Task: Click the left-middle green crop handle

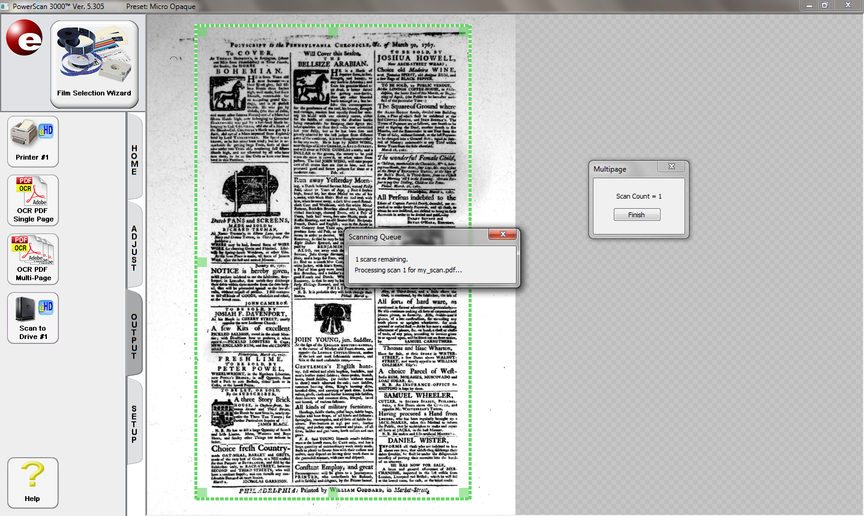Action: coord(200,263)
